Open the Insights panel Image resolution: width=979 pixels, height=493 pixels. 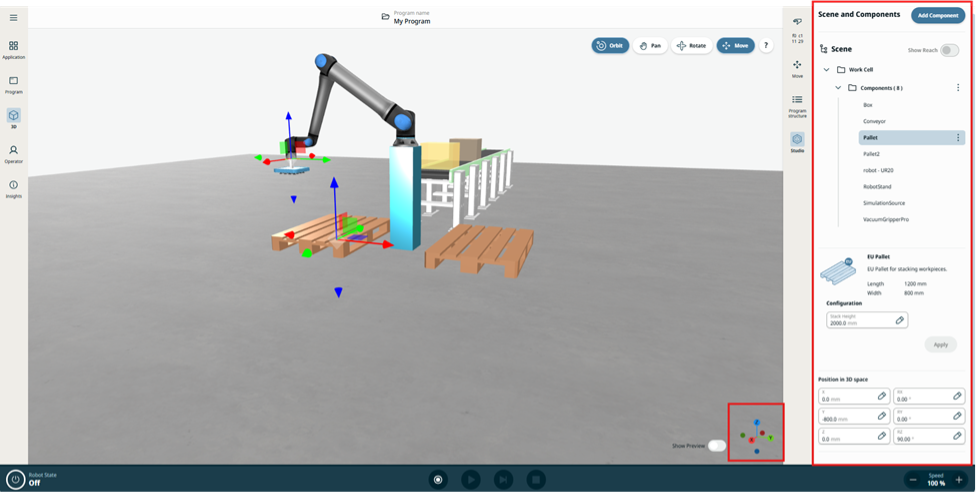pos(13,188)
